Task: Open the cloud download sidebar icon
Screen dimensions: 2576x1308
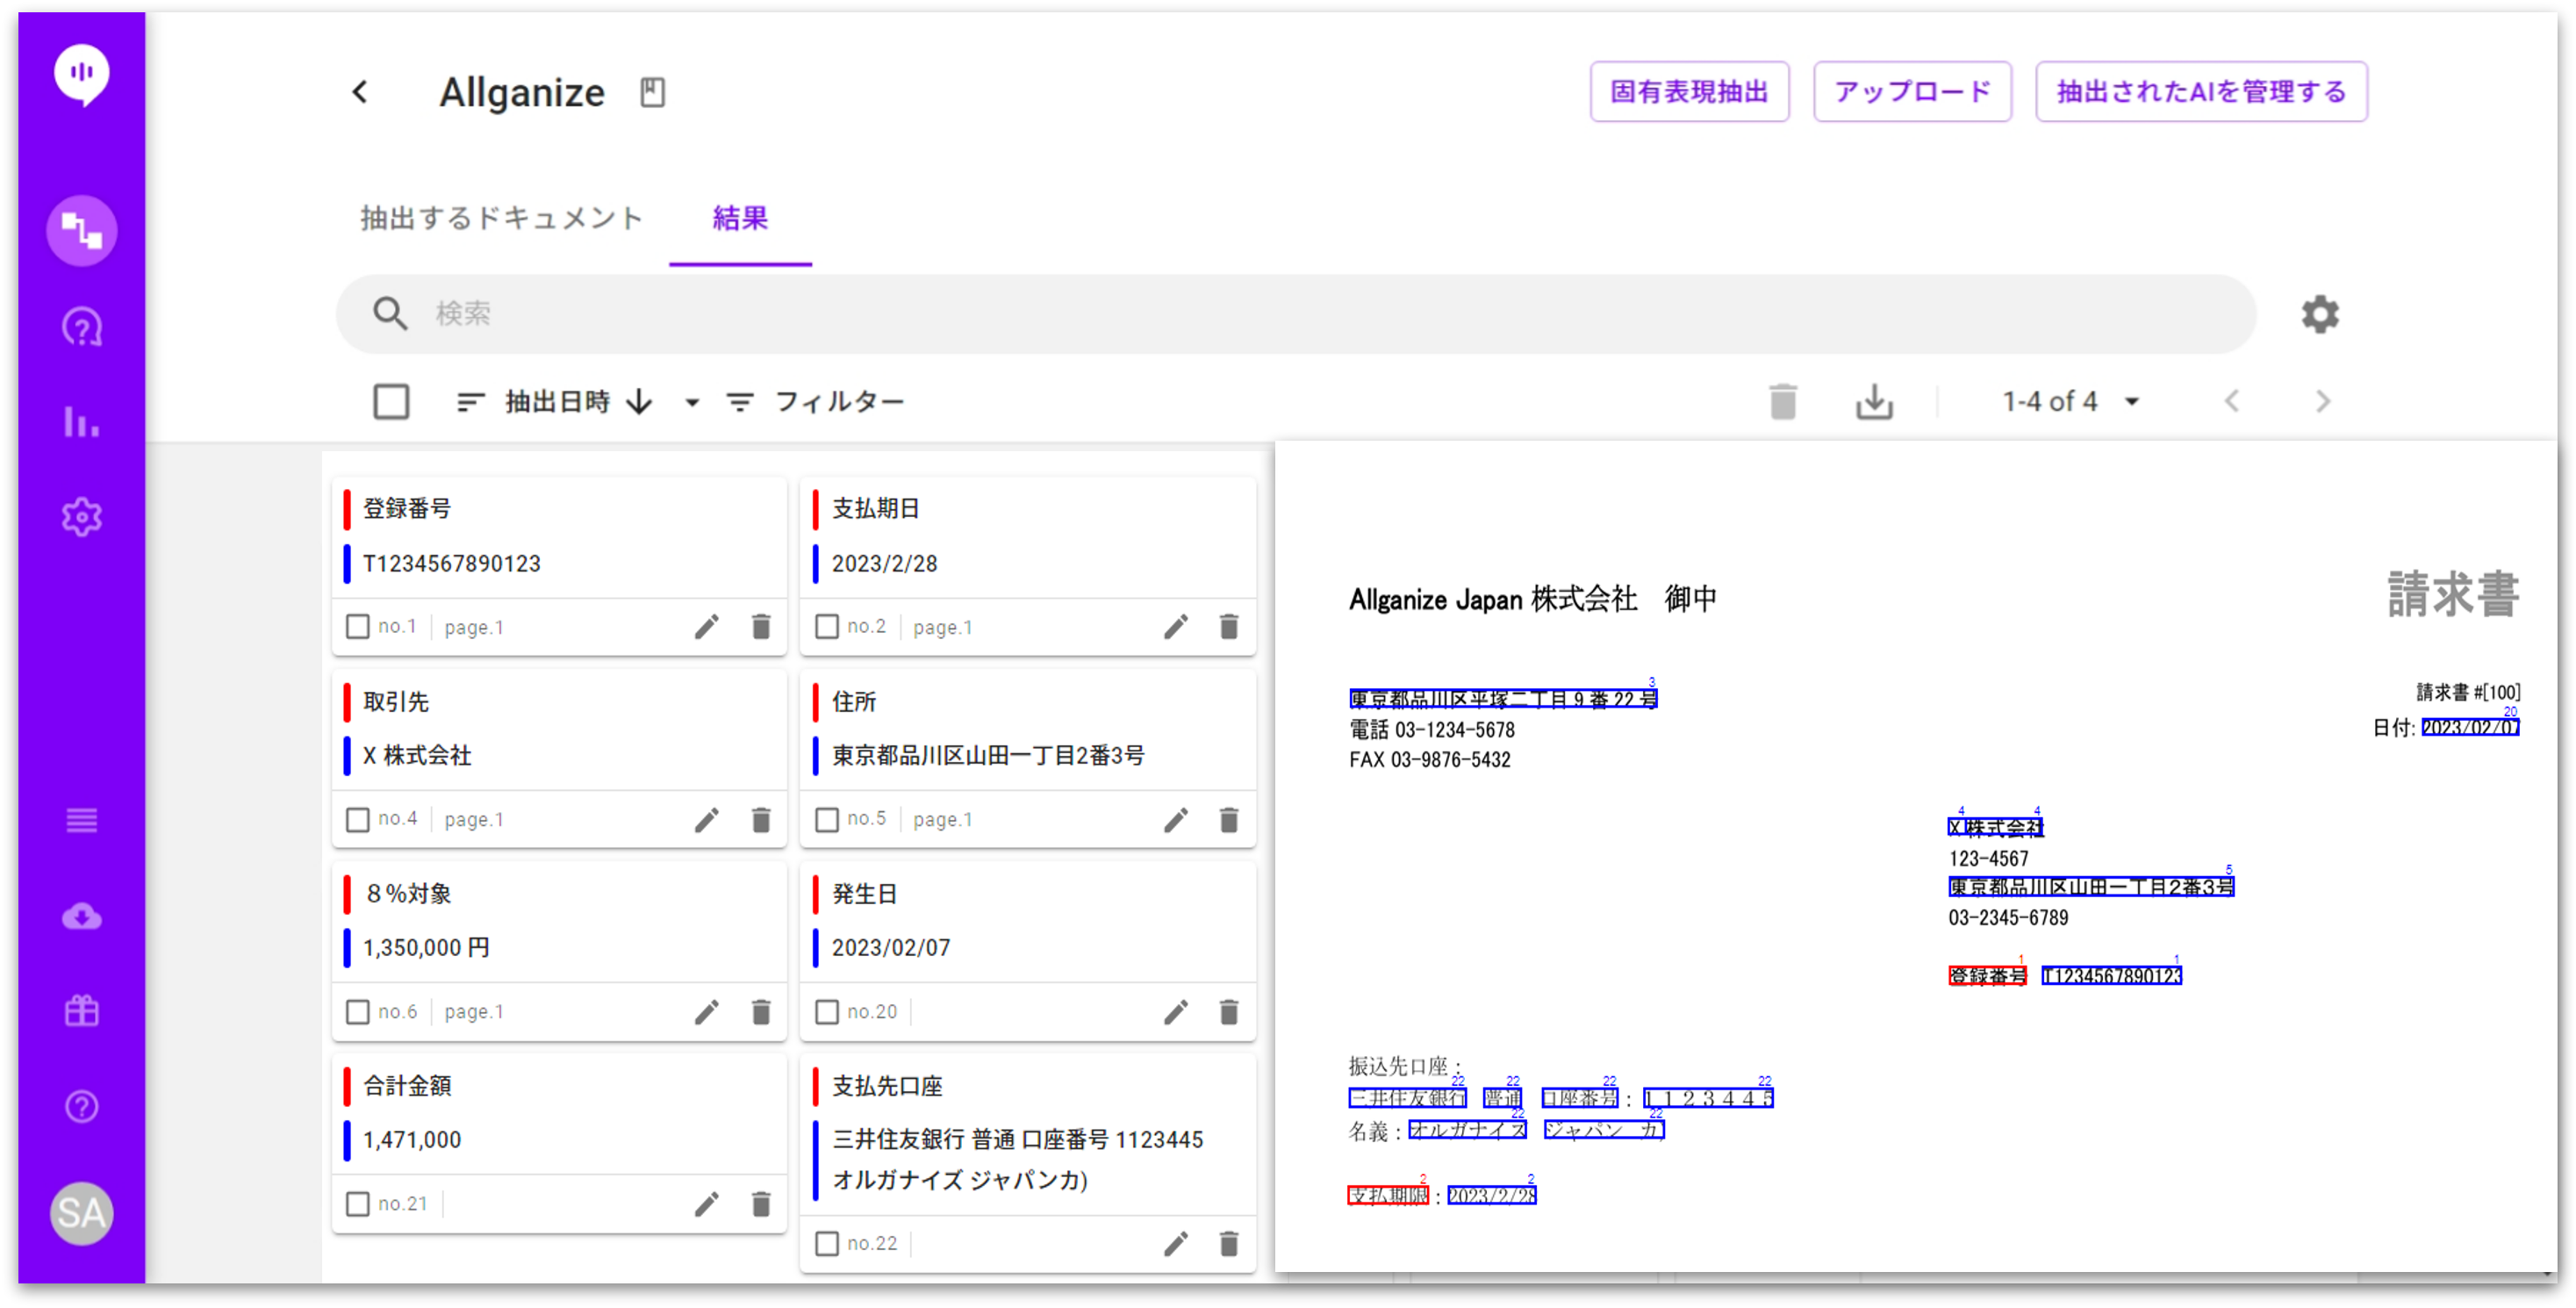Action: click(81, 916)
